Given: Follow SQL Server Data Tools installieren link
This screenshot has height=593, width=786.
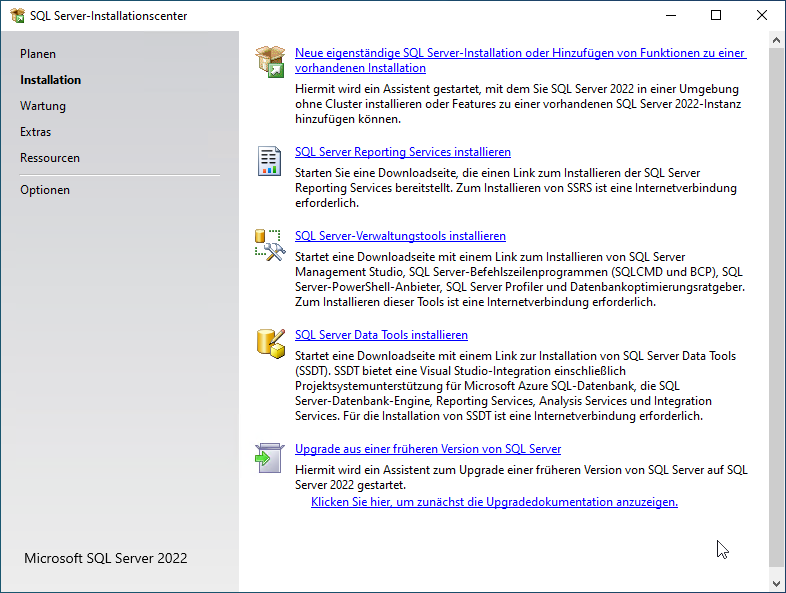Looking at the screenshot, I should coord(381,335).
